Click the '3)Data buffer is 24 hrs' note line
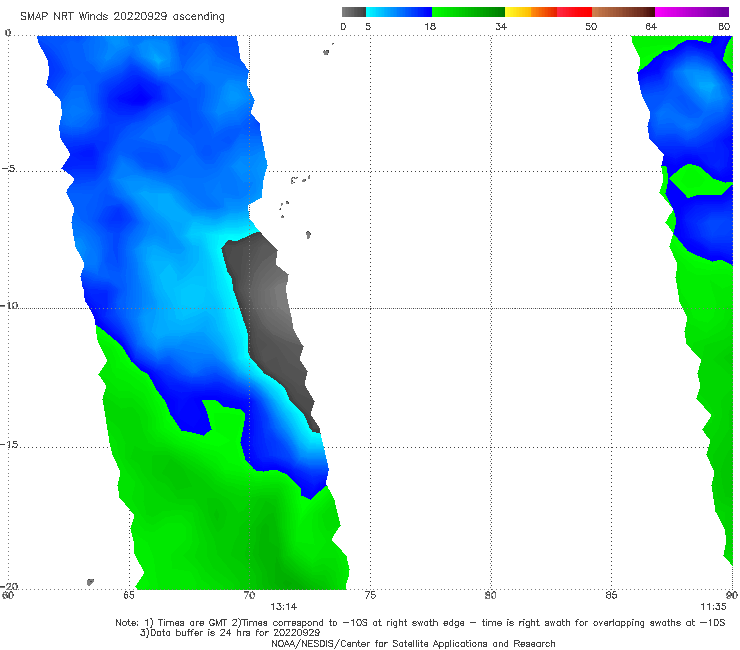Image resolution: width=740 pixels, height=650 pixels. tap(230, 633)
